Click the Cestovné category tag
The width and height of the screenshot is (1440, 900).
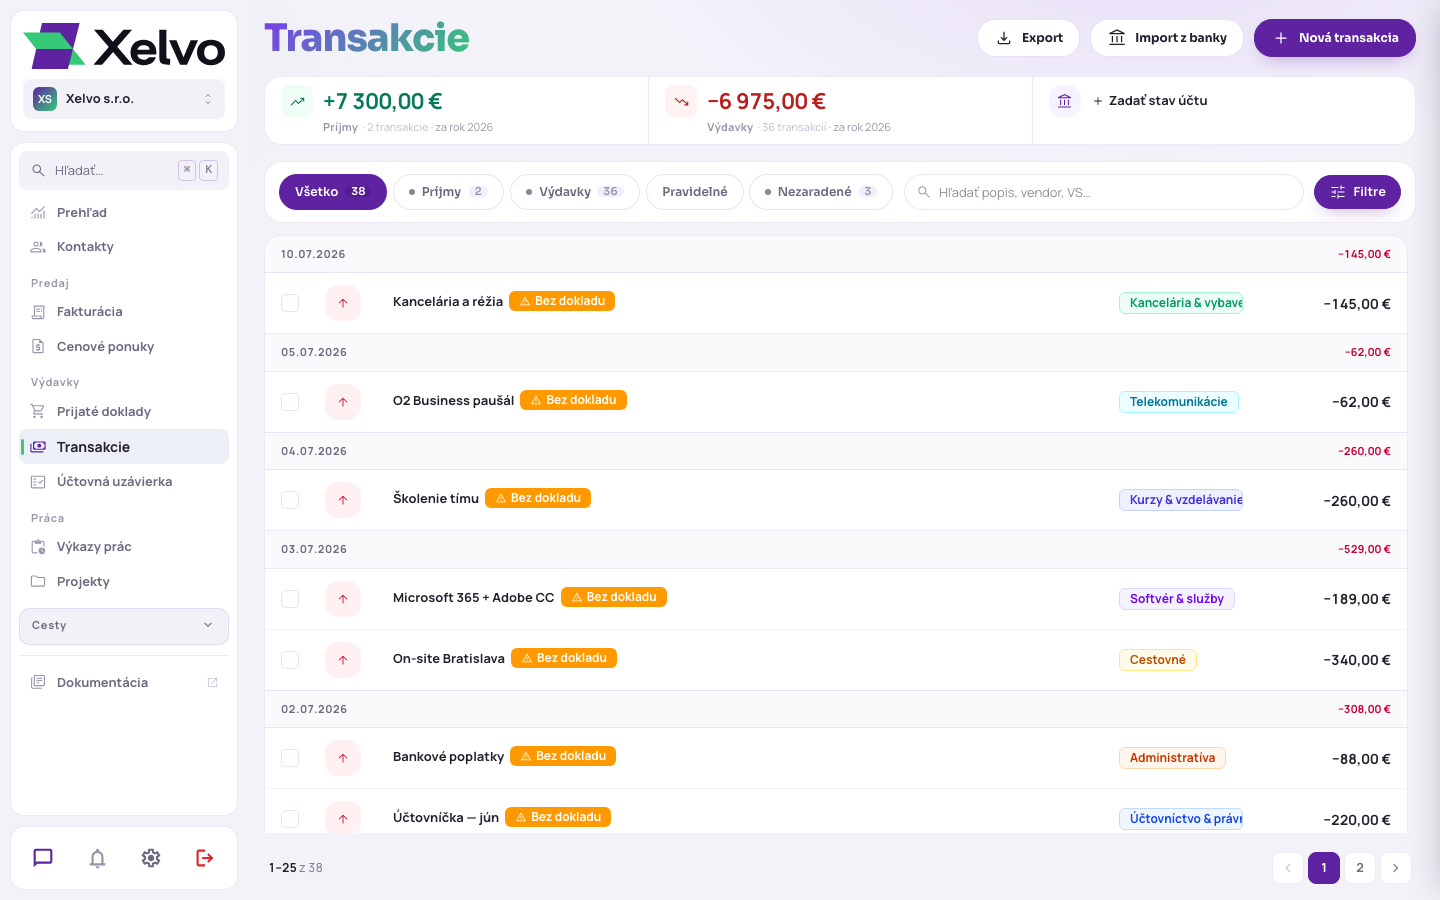pos(1158,660)
